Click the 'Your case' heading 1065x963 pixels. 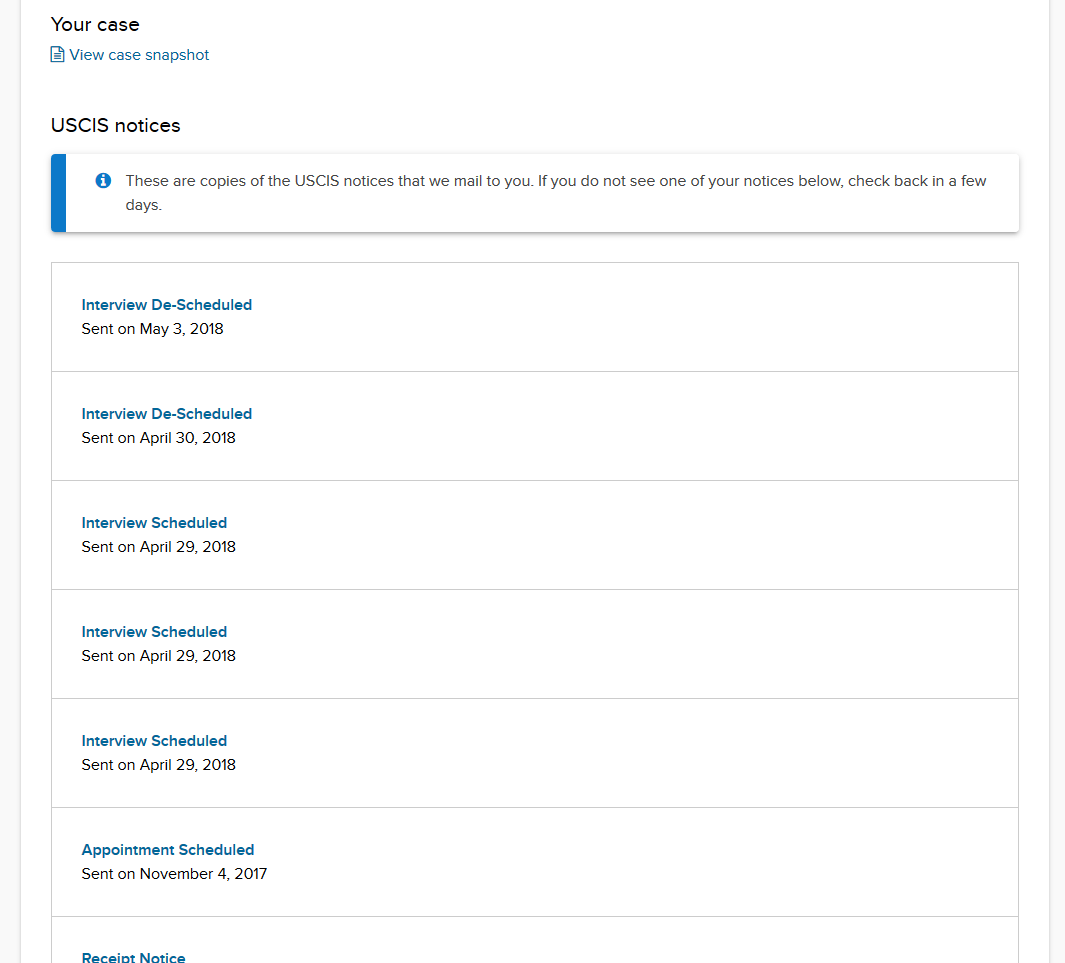point(95,24)
